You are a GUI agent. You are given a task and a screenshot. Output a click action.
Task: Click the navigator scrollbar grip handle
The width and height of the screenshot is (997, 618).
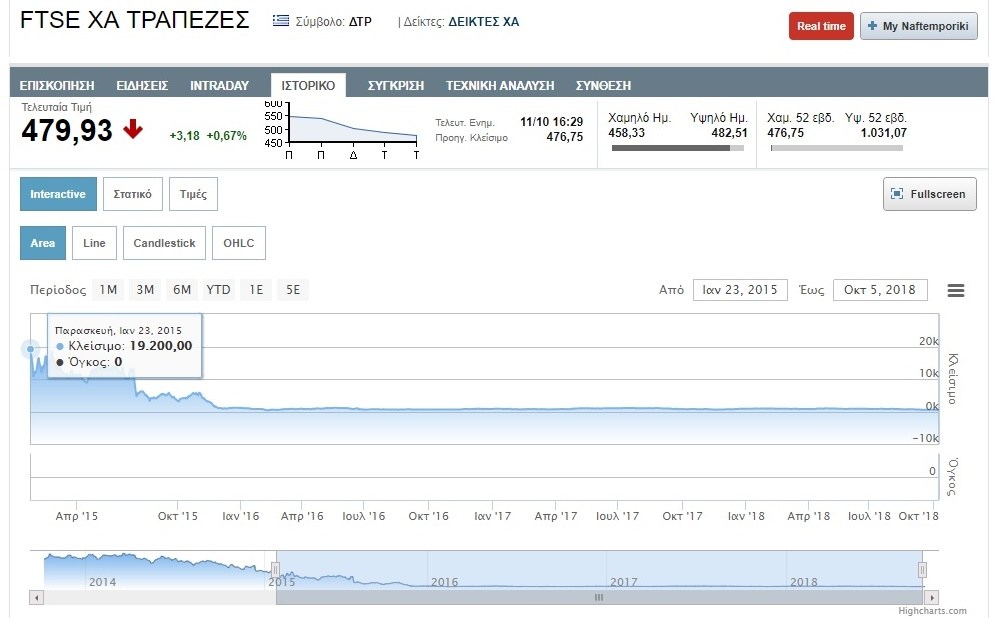(x=599, y=597)
